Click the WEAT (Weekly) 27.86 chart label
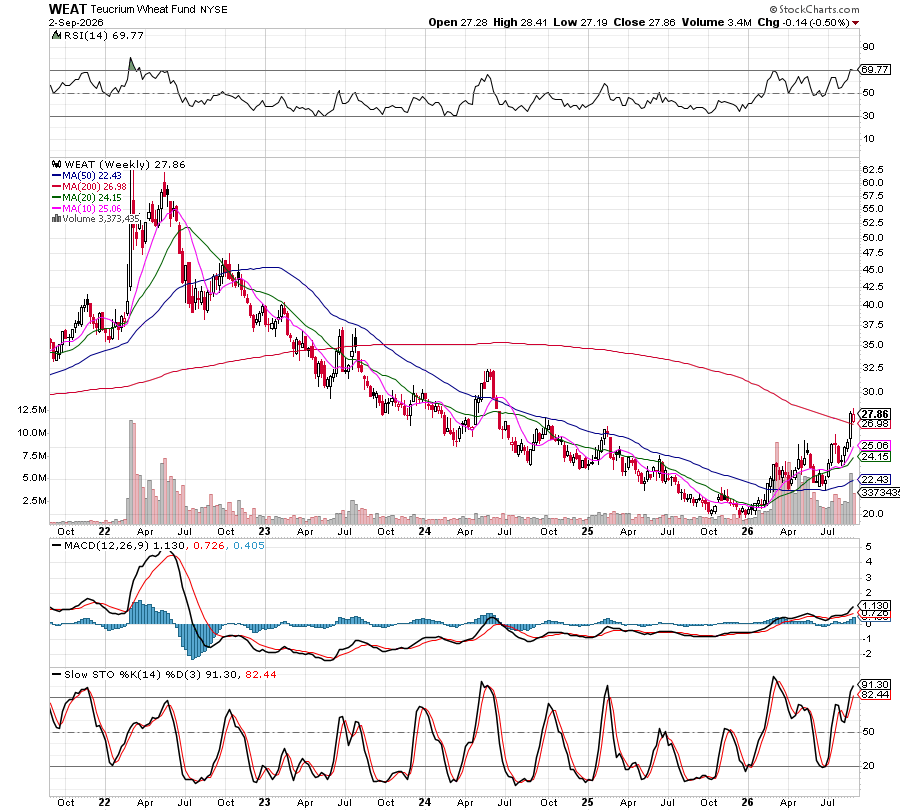 click(x=125, y=164)
